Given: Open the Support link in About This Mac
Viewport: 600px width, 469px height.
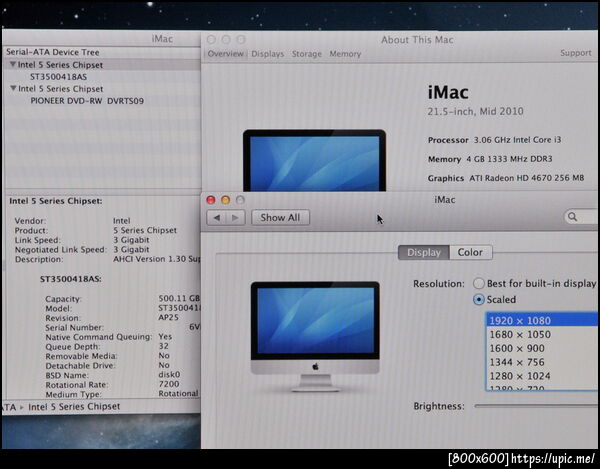Looking at the screenshot, I should (x=576, y=53).
